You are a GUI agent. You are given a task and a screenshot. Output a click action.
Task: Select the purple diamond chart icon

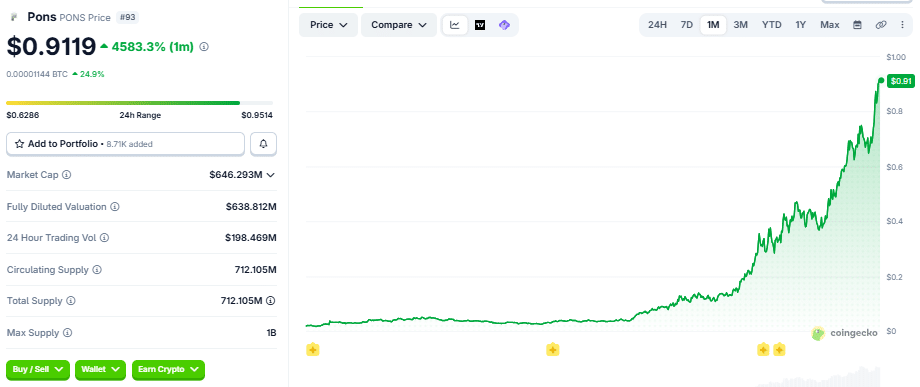coord(504,25)
